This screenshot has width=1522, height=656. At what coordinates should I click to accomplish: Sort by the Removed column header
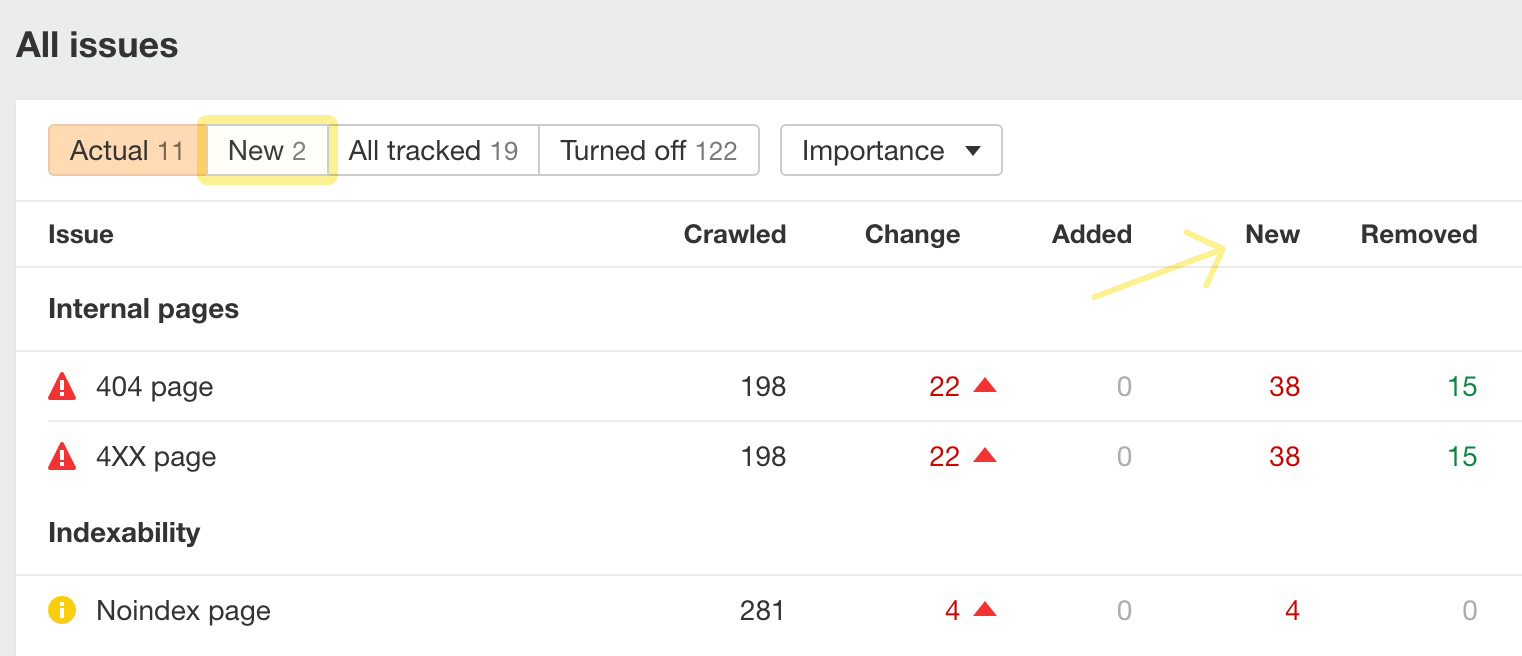click(1418, 235)
